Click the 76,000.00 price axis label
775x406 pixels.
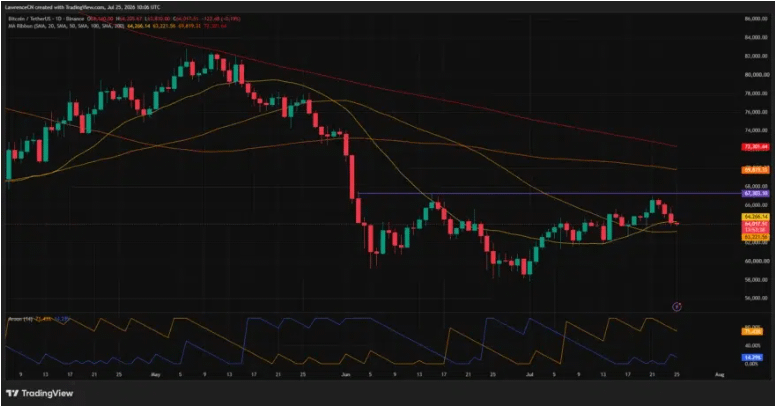[x=757, y=112]
